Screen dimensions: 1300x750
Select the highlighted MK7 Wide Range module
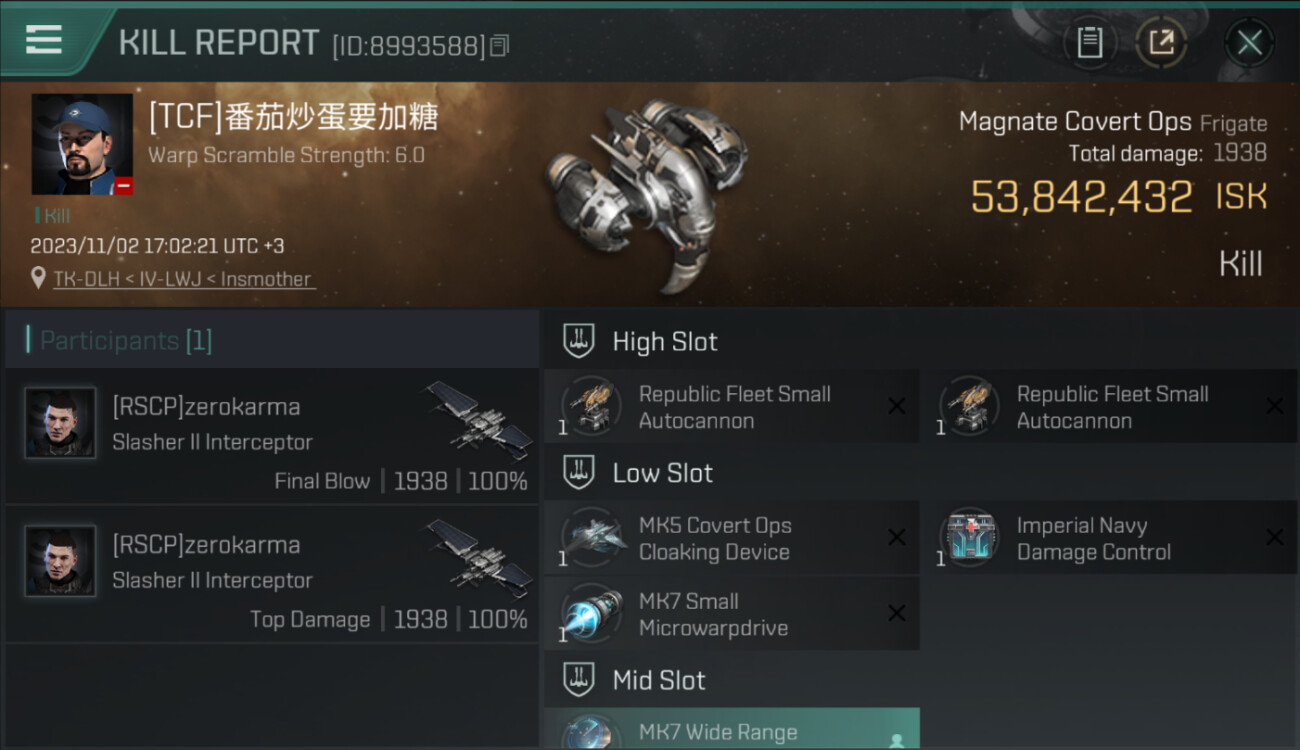point(731,729)
